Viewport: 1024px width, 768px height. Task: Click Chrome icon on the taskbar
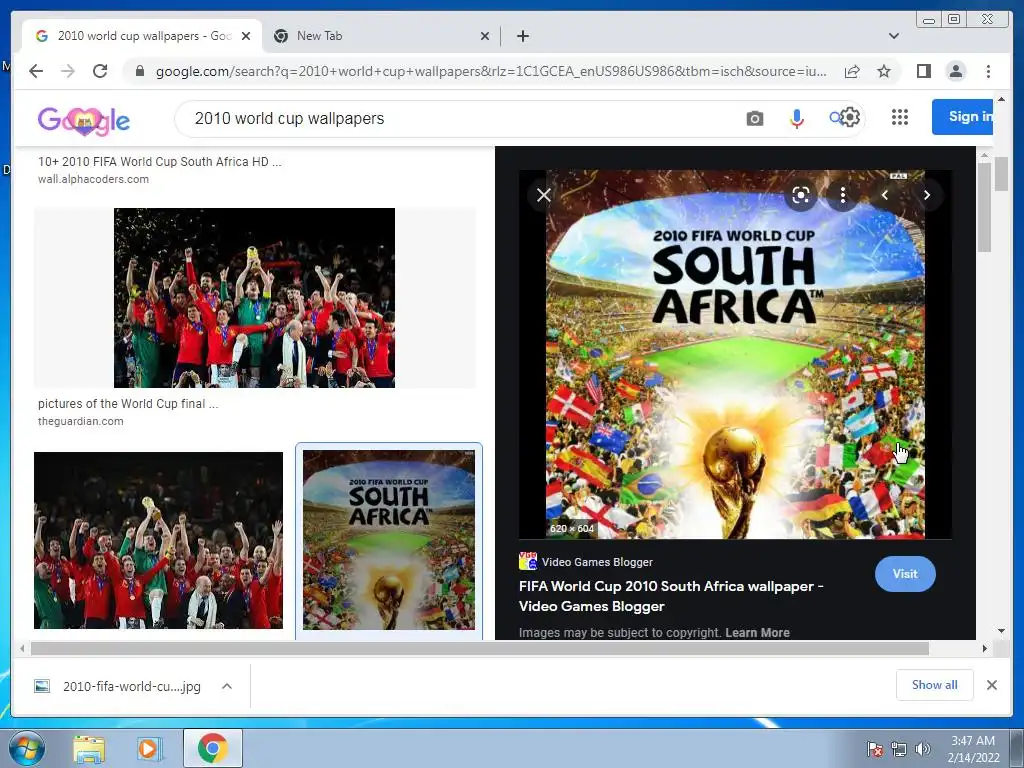pyautogui.click(x=213, y=748)
